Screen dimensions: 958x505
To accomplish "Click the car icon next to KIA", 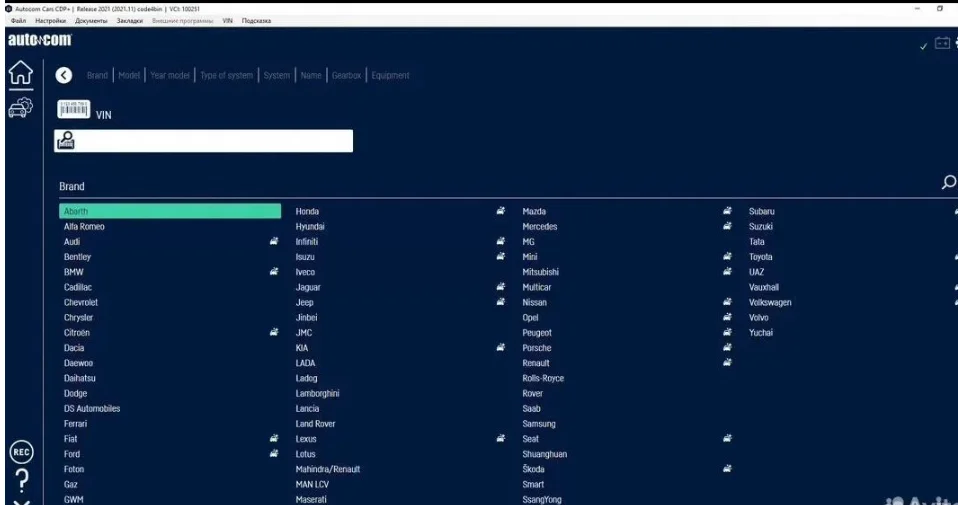I will point(500,347).
